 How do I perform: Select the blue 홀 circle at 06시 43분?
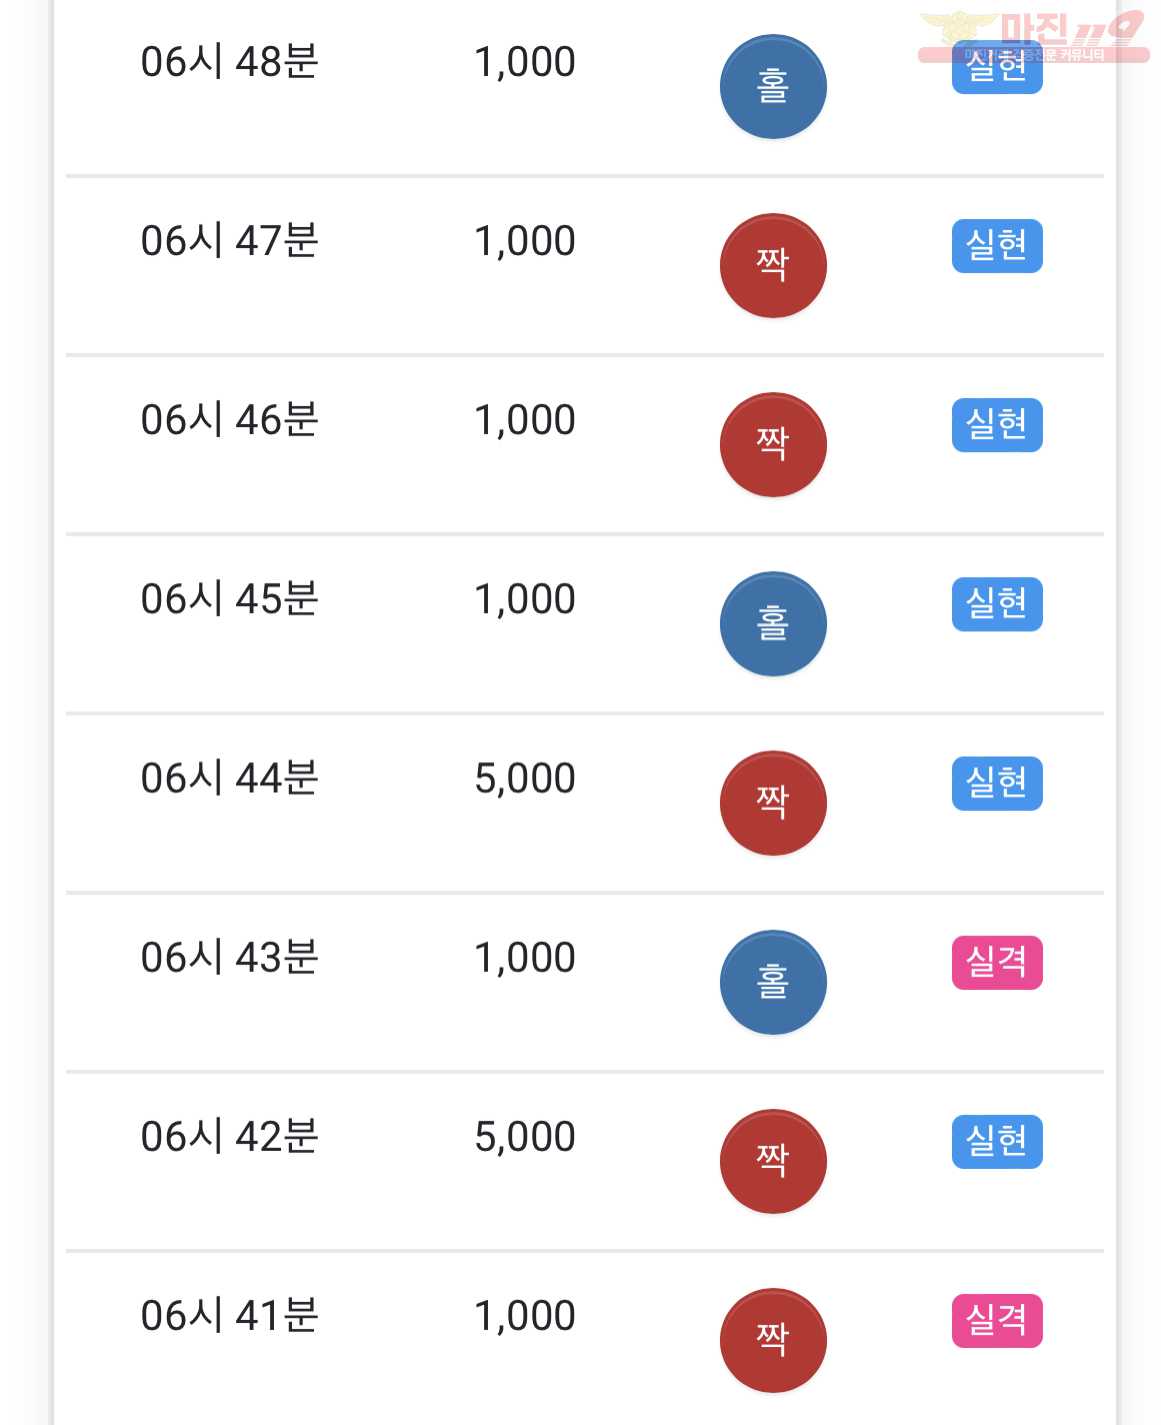coord(773,982)
